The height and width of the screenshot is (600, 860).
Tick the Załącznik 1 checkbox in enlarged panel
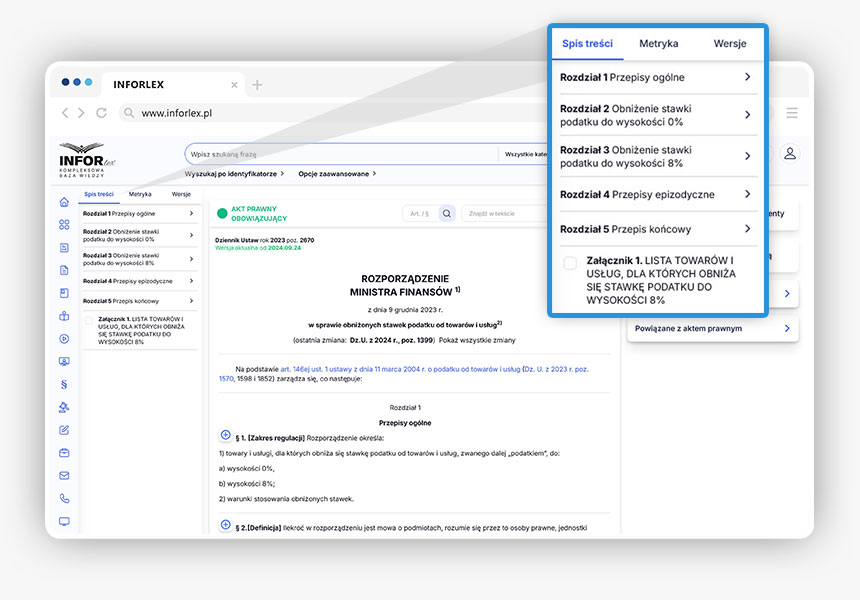coord(570,264)
